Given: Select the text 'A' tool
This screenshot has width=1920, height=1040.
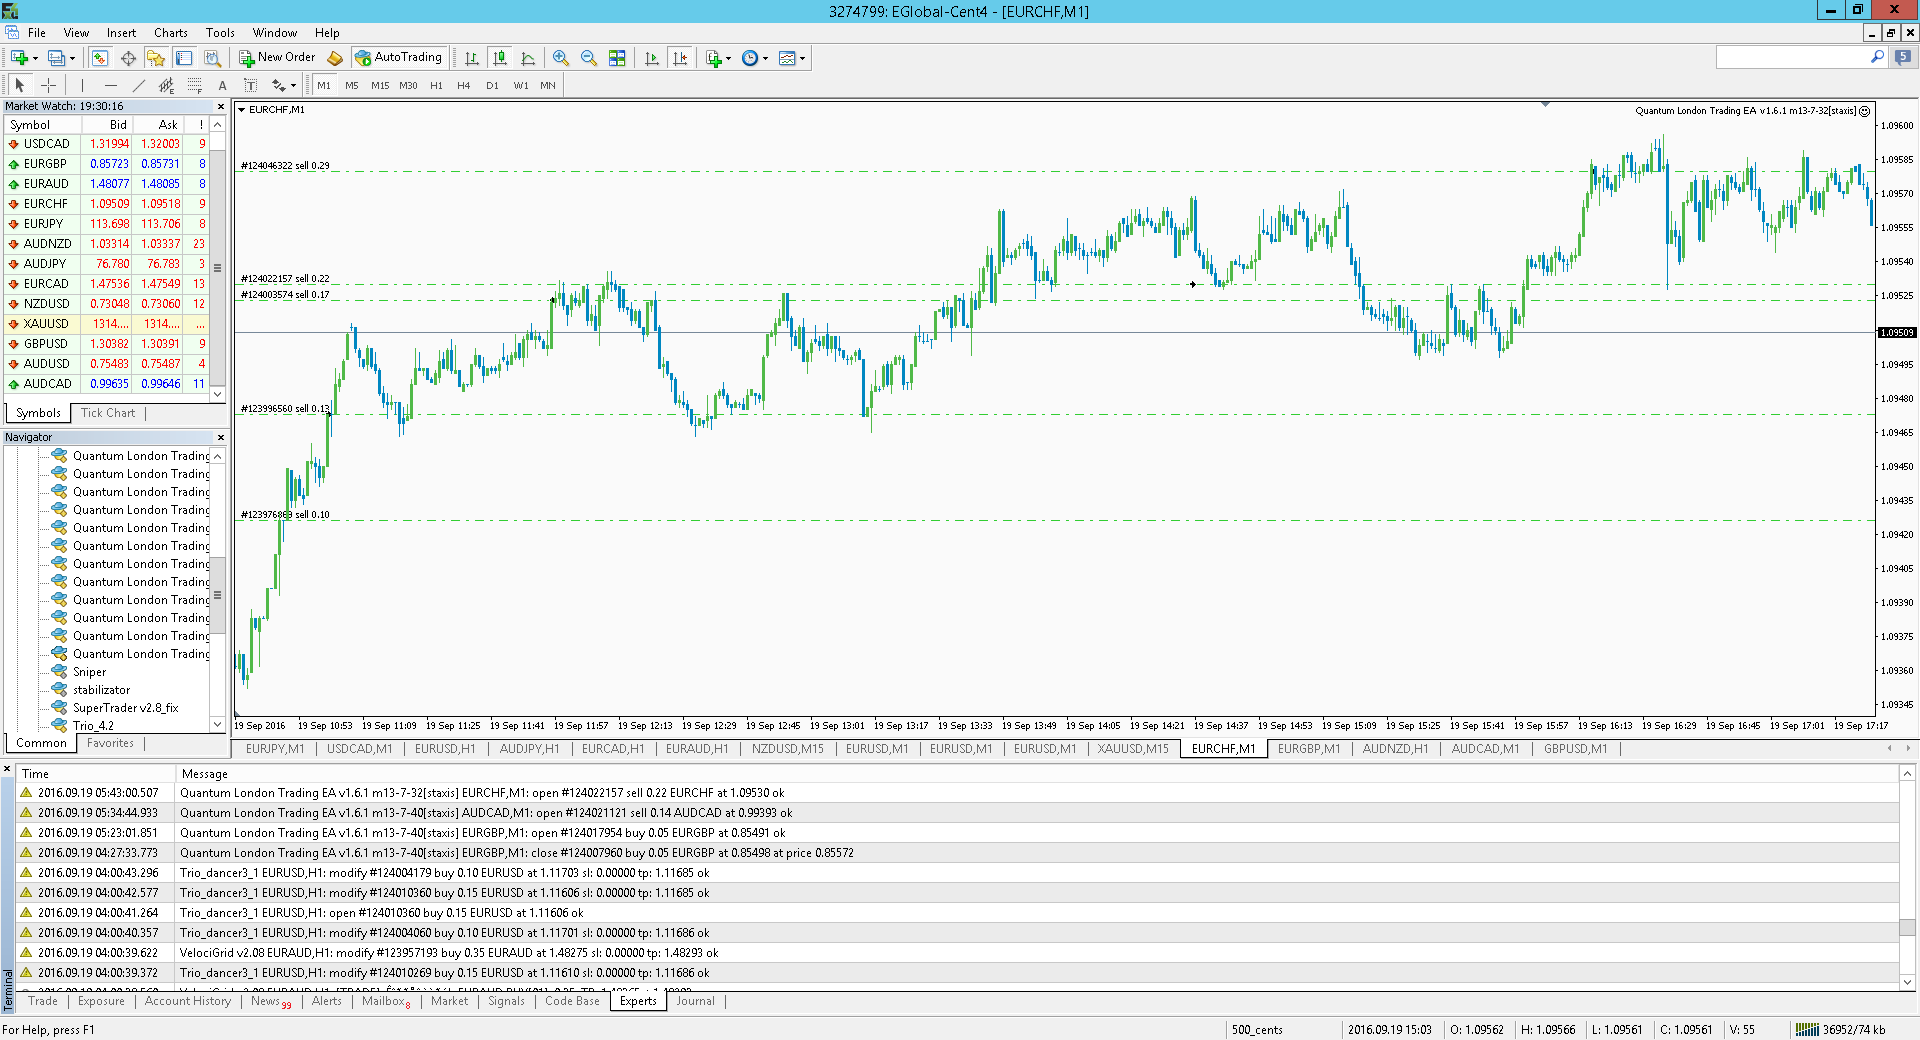Looking at the screenshot, I should click(223, 85).
